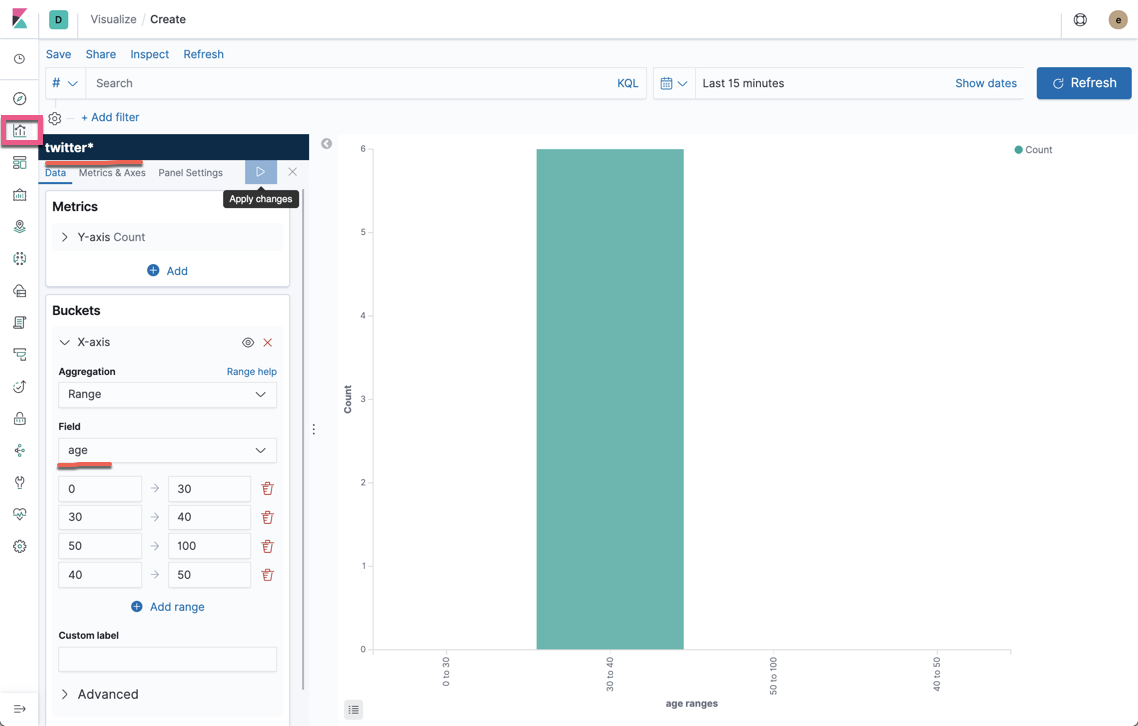Click the blue Refresh button
This screenshot has width=1138, height=726.
coord(1084,83)
